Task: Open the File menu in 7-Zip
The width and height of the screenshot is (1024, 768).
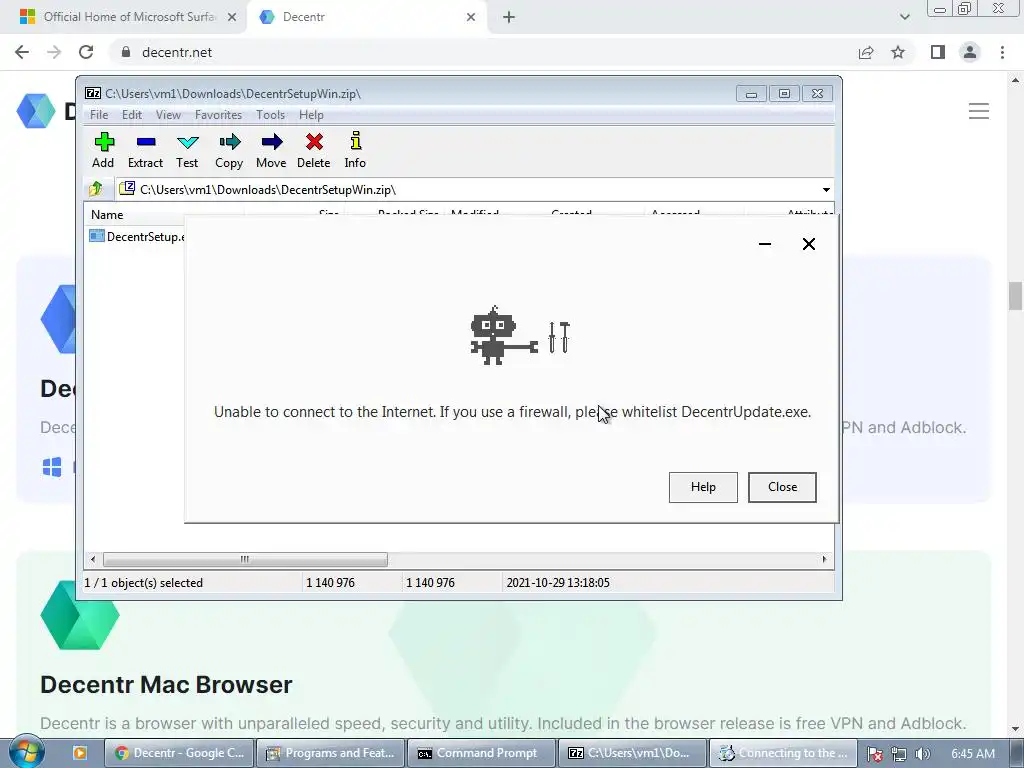Action: (x=99, y=115)
